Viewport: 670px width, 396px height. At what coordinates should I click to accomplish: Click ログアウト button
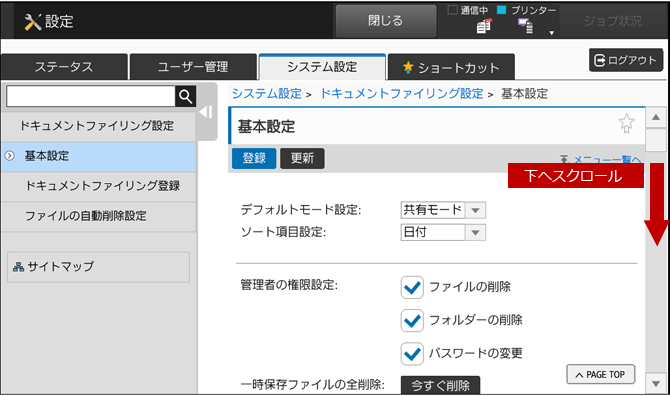click(x=626, y=60)
